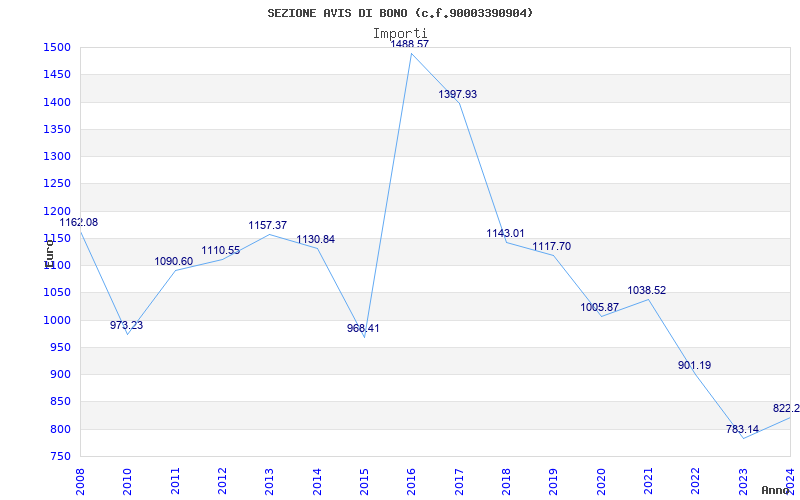Click the 1400 y-axis tick label
Screen dimensions: 800x500
click(57, 103)
